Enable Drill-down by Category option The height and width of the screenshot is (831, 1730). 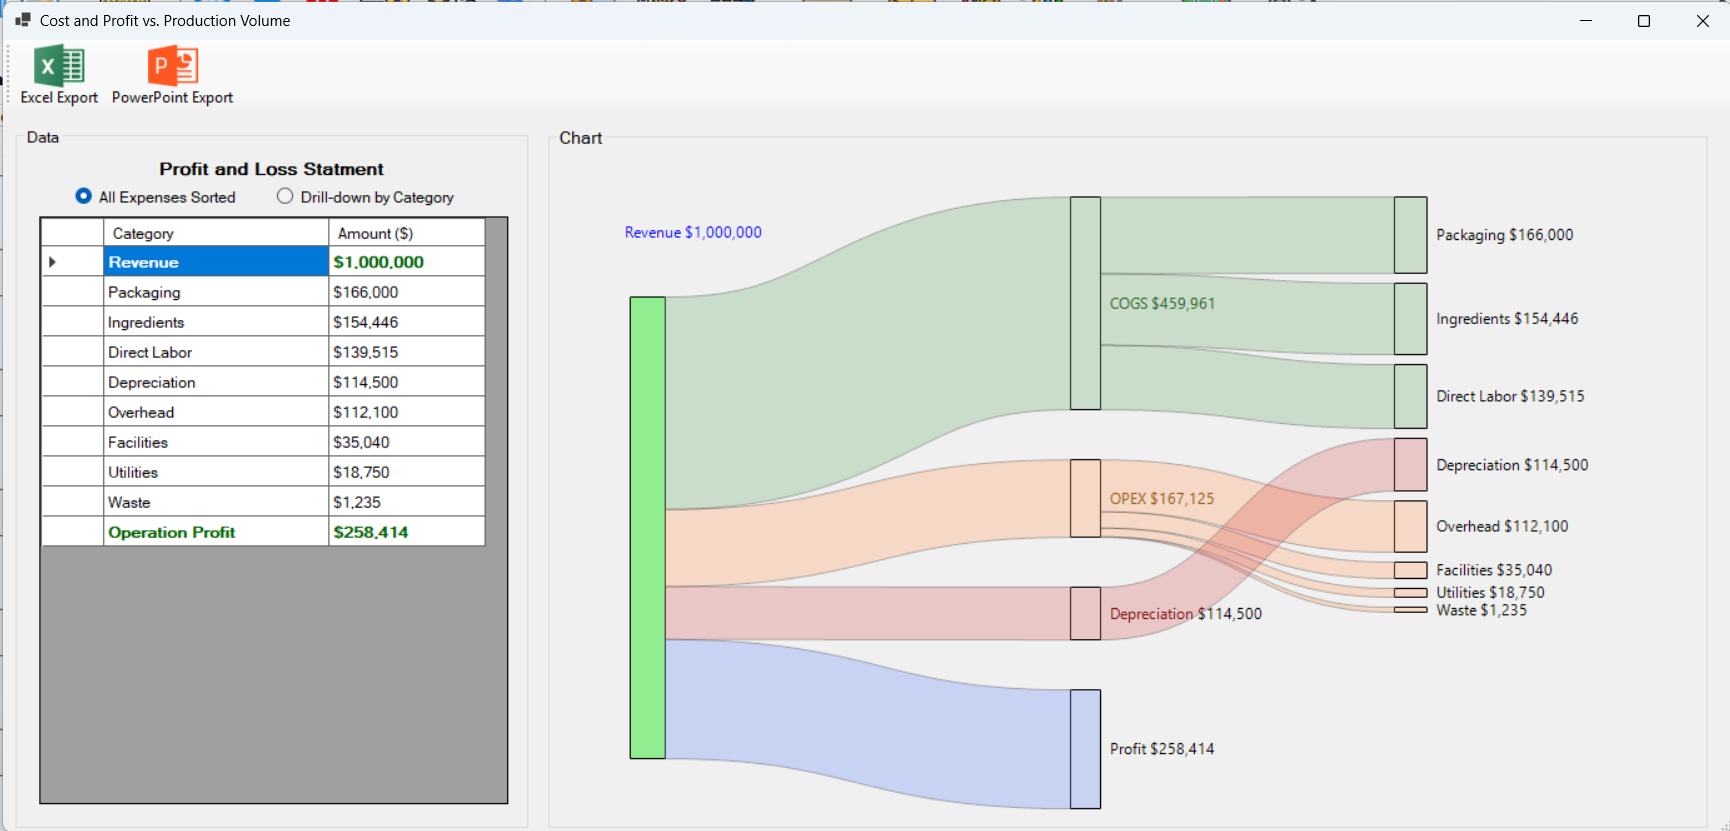pyautogui.click(x=285, y=197)
